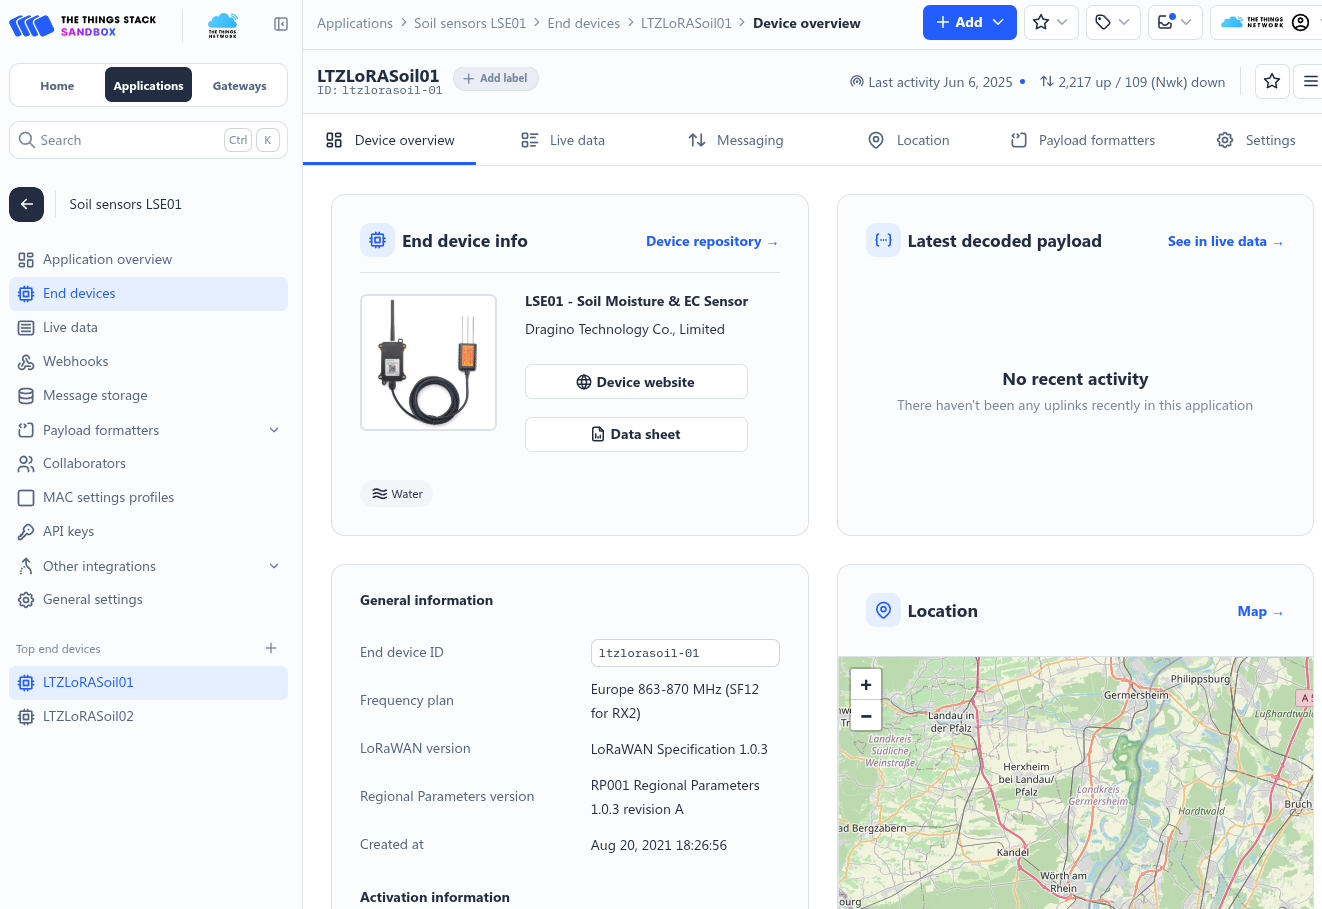1322x909 pixels.
Task: Open bookmarks star dropdown in top bar
Action: pyautogui.click(x=1051, y=22)
